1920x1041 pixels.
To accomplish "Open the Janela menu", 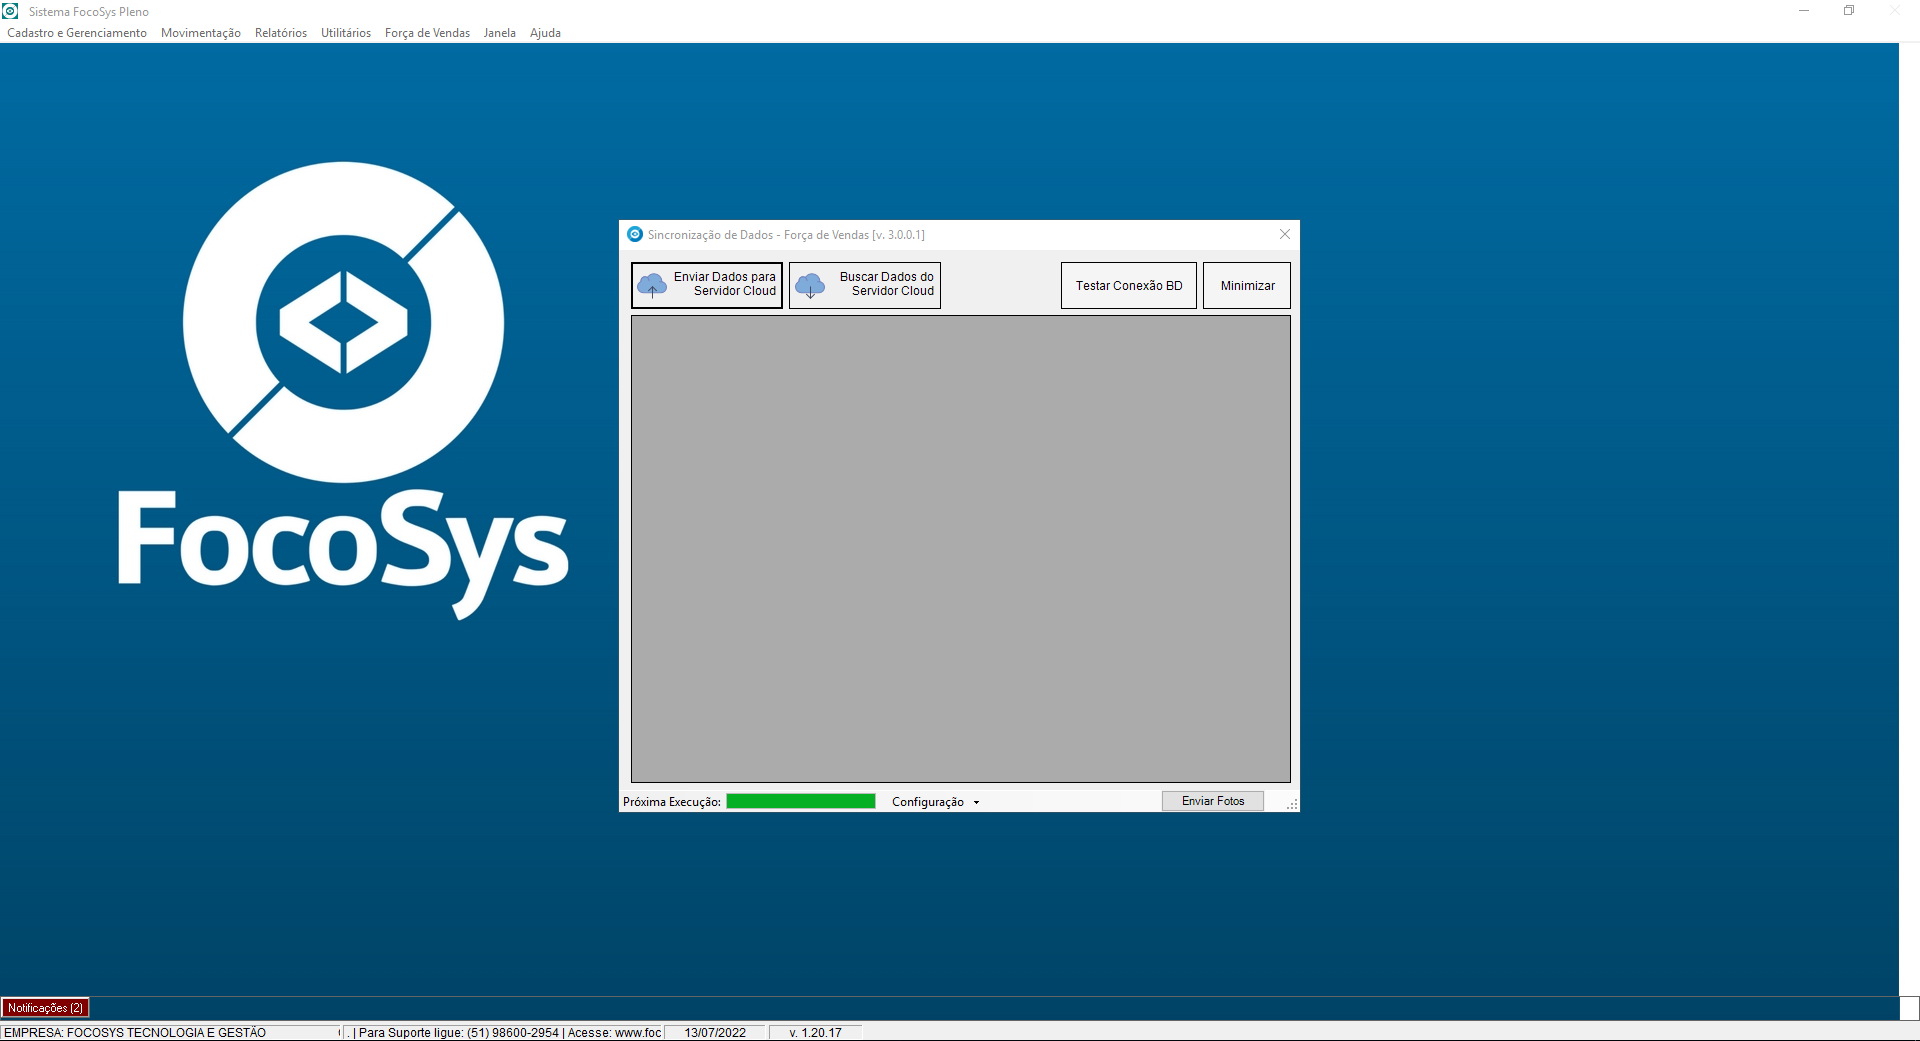I will (500, 33).
